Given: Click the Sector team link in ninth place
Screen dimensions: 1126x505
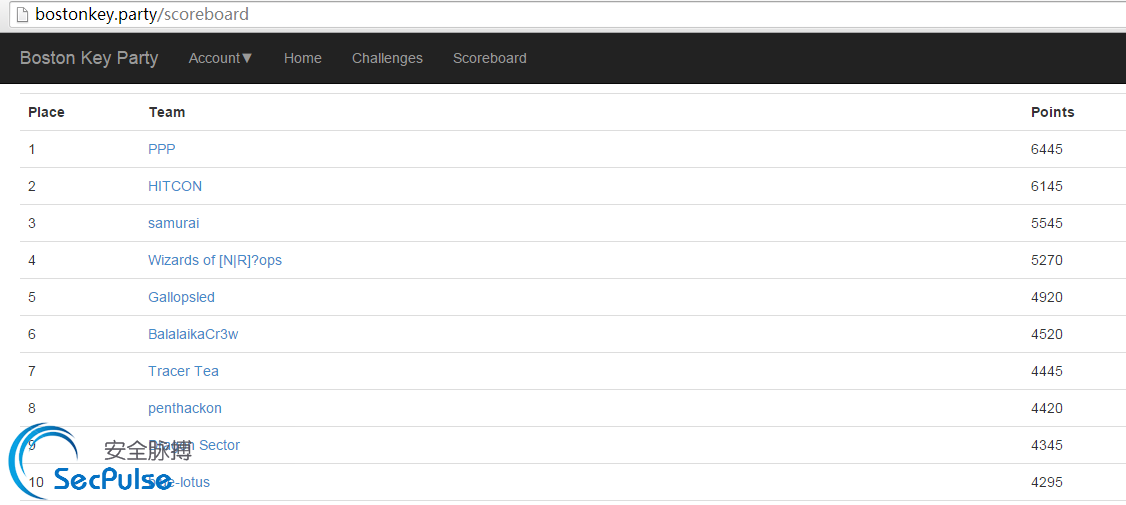Looking at the screenshot, I should coord(194,445).
